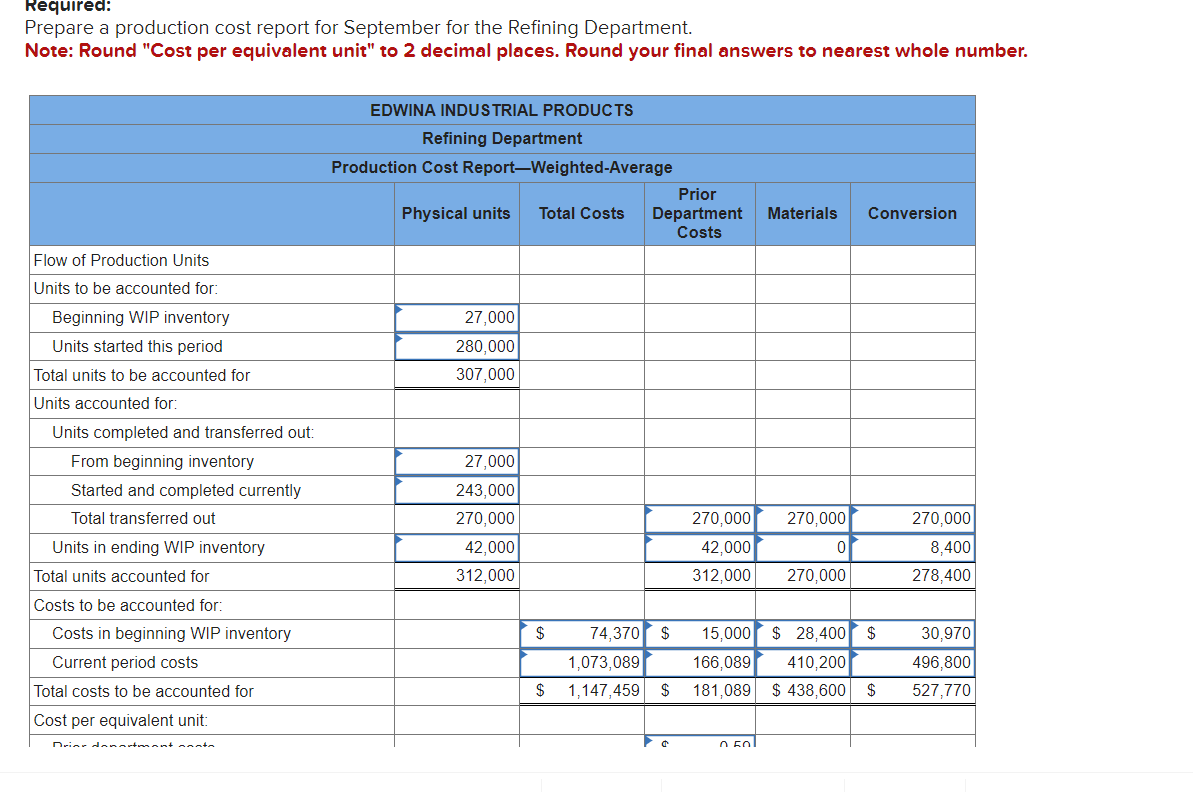The width and height of the screenshot is (1193, 792).
Task: Click the Units started this period label
Action: tap(138, 346)
